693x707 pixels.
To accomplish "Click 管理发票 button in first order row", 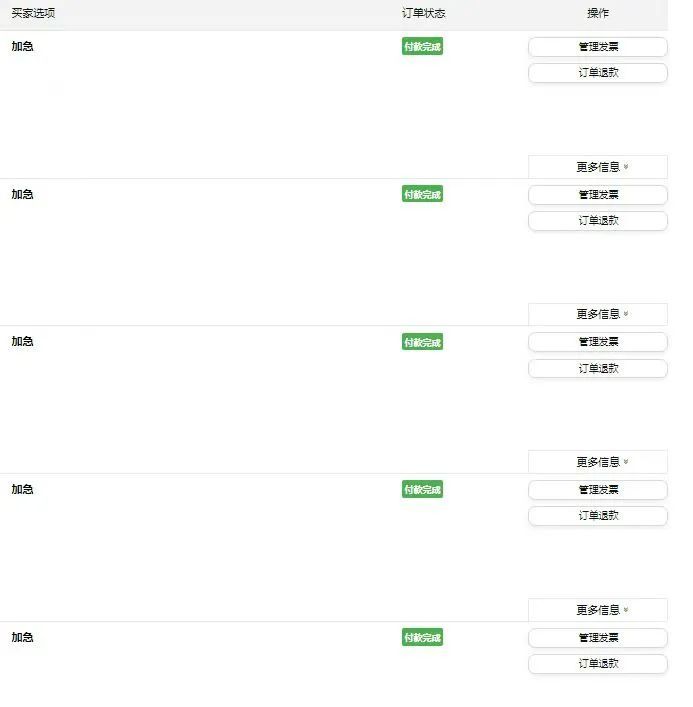I will [597, 47].
